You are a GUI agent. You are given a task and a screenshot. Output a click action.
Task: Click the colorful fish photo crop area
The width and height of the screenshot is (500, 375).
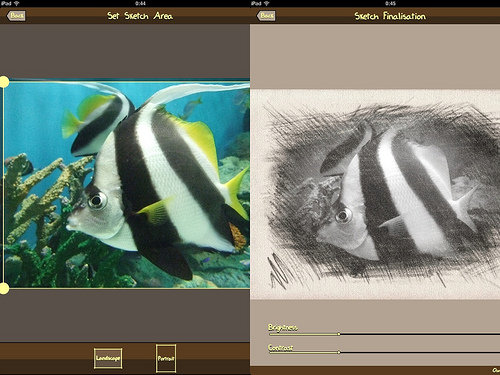click(127, 183)
